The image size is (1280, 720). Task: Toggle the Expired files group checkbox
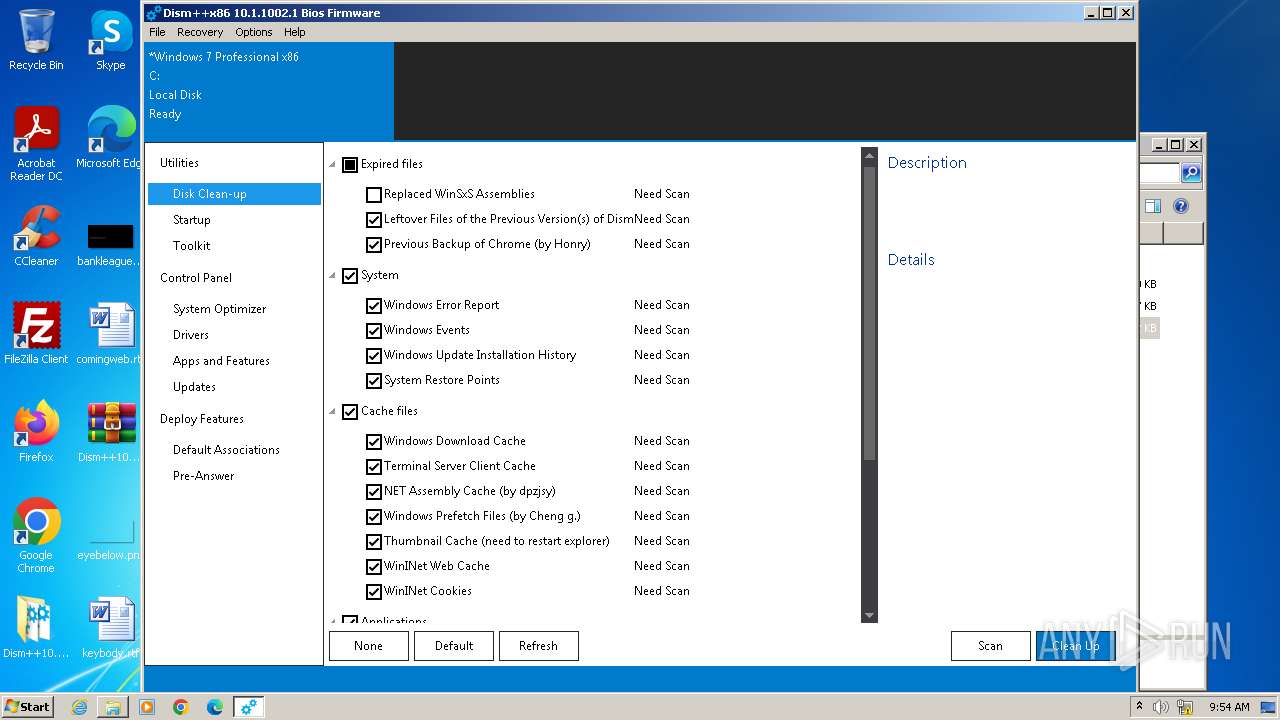click(x=350, y=165)
